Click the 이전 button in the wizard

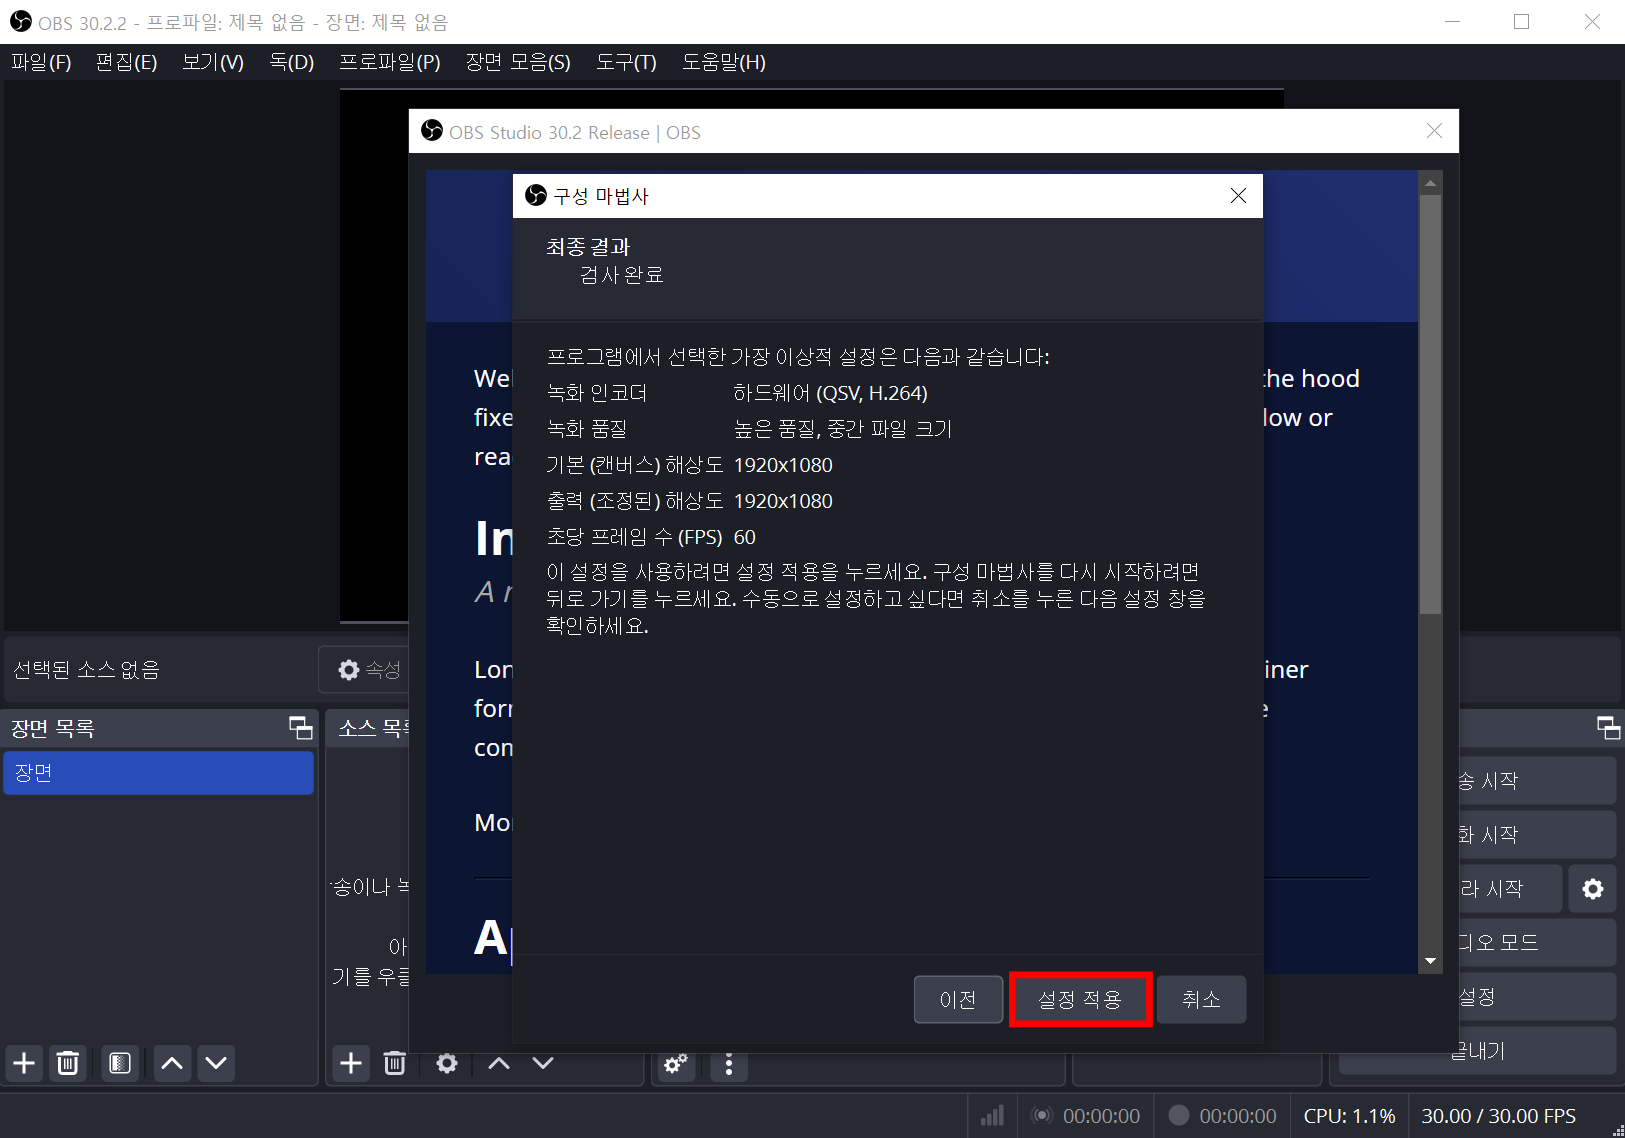tap(958, 999)
